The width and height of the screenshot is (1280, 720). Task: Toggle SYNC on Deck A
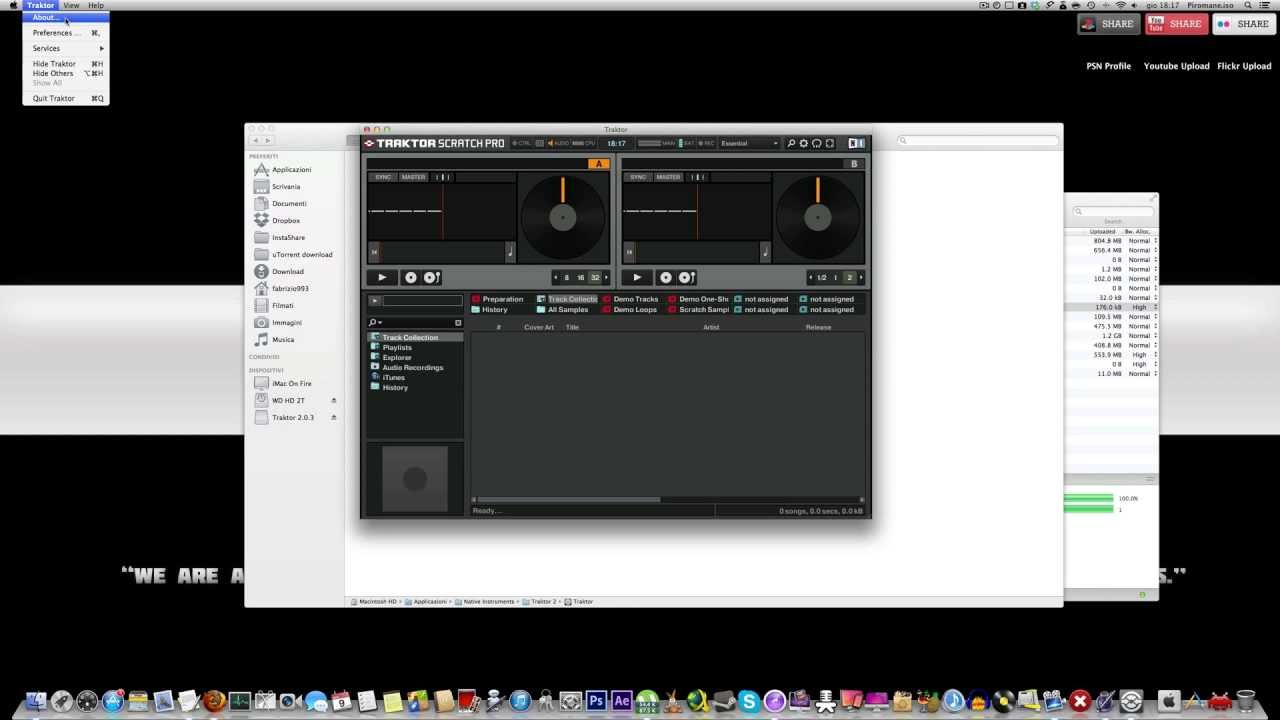(383, 177)
